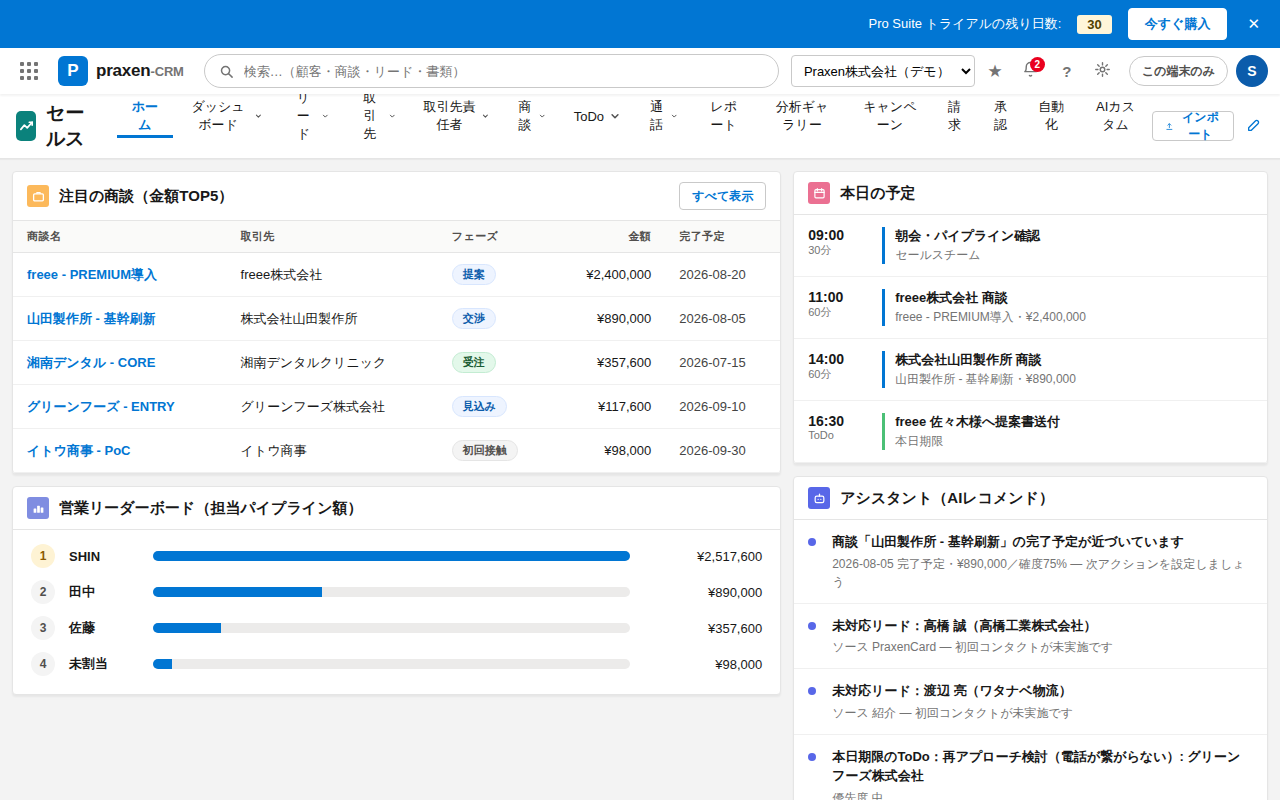Open the 分析ギャラリー tab
The height and width of the screenshot is (800, 1280).
801,116
